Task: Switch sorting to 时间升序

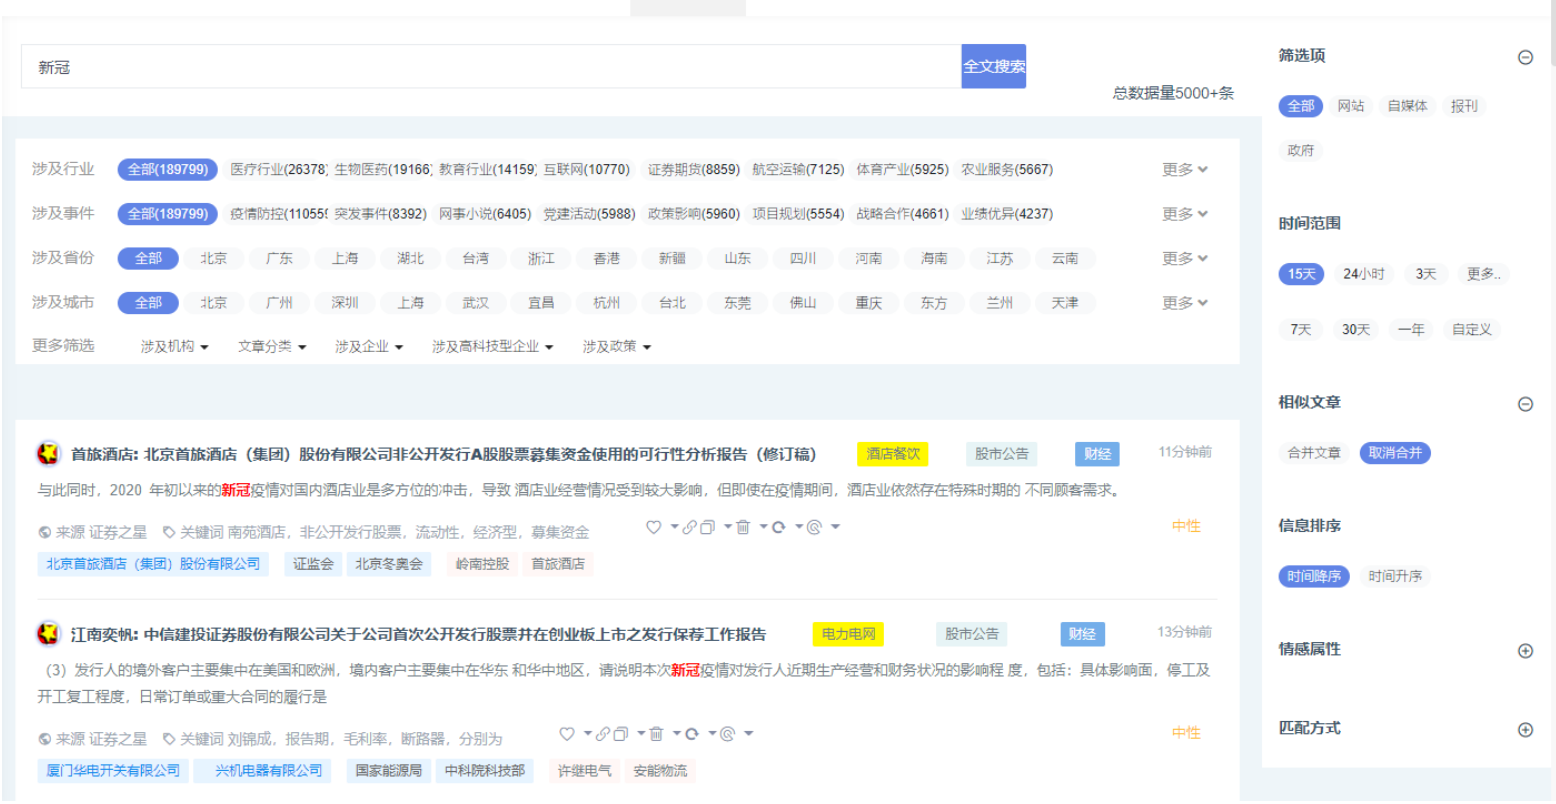Action: [1396, 576]
